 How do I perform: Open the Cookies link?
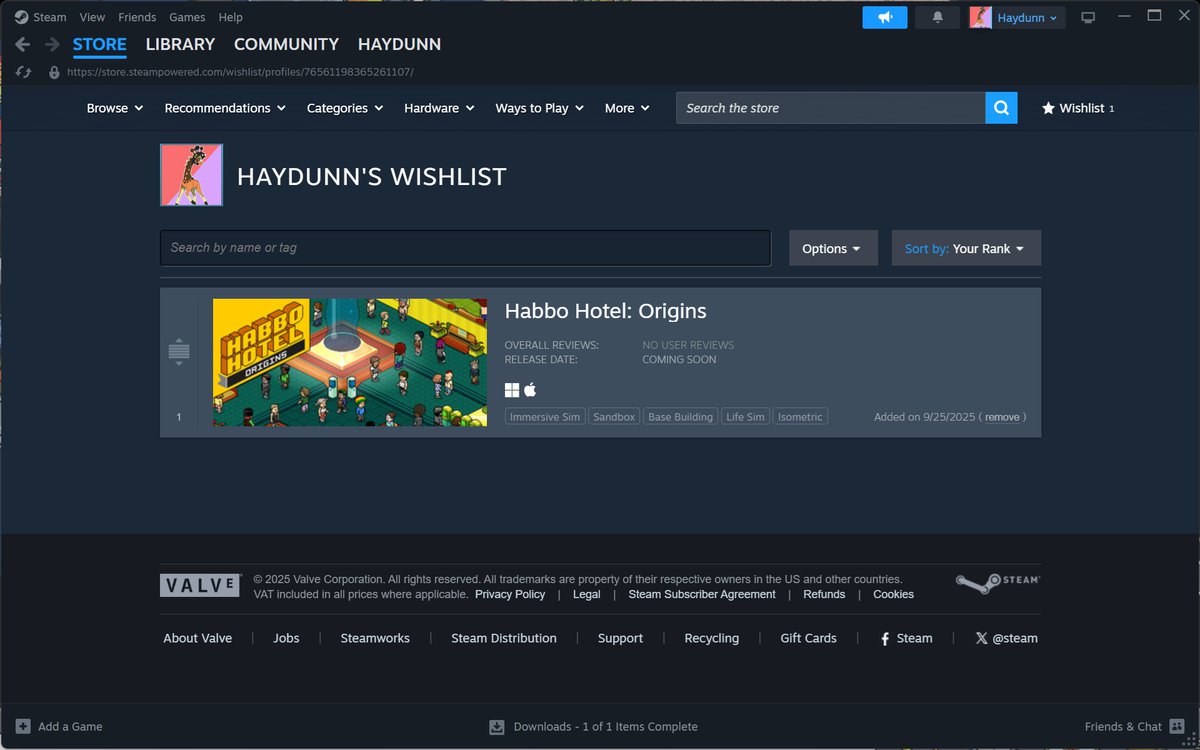(893, 594)
